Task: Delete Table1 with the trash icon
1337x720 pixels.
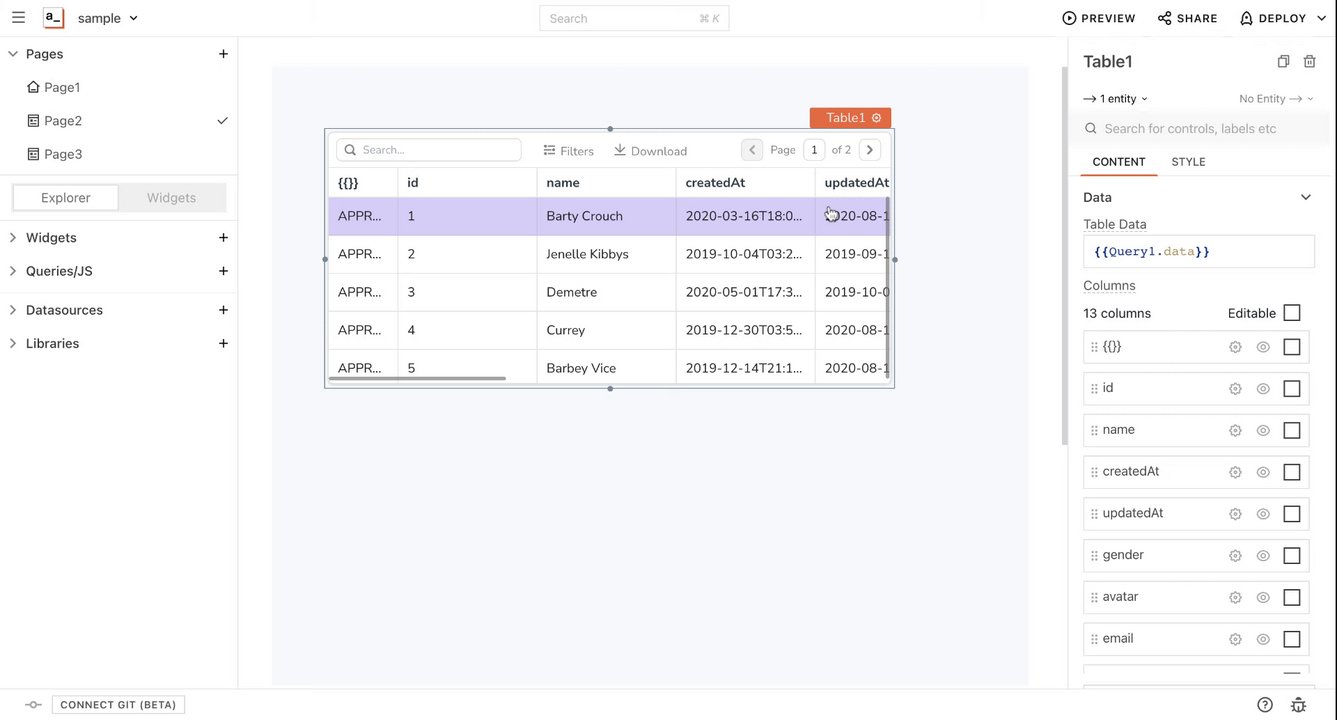Action: click(x=1310, y=62)
